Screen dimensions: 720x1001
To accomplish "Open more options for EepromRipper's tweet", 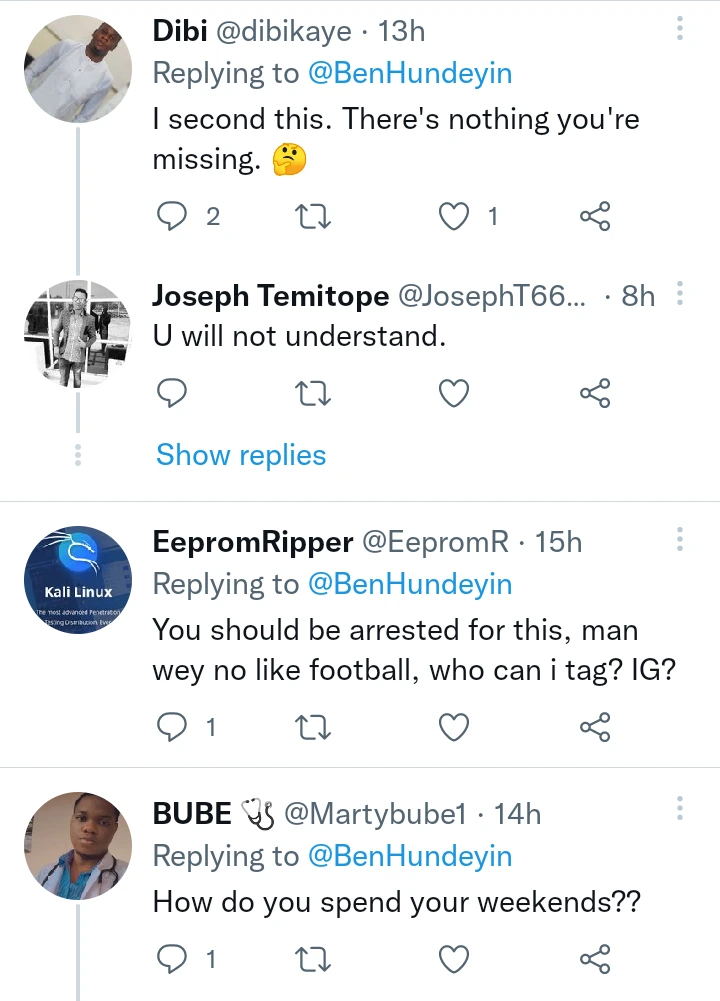I will (x=680, y=540).
